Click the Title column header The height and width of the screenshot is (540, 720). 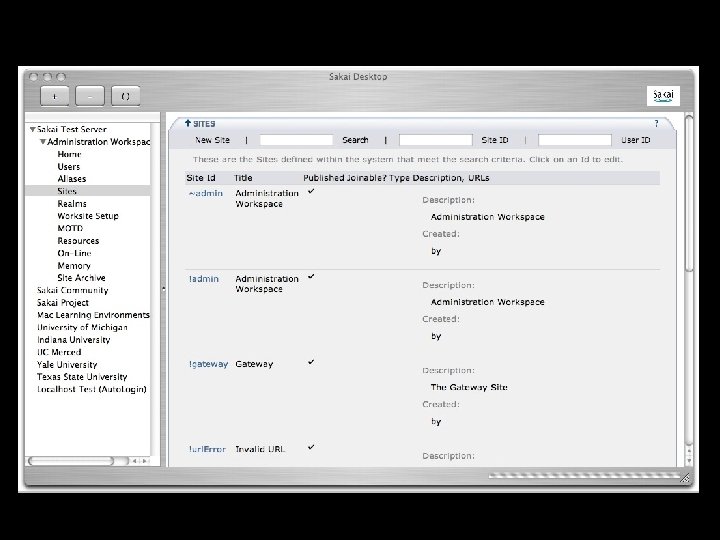(243, 178)
